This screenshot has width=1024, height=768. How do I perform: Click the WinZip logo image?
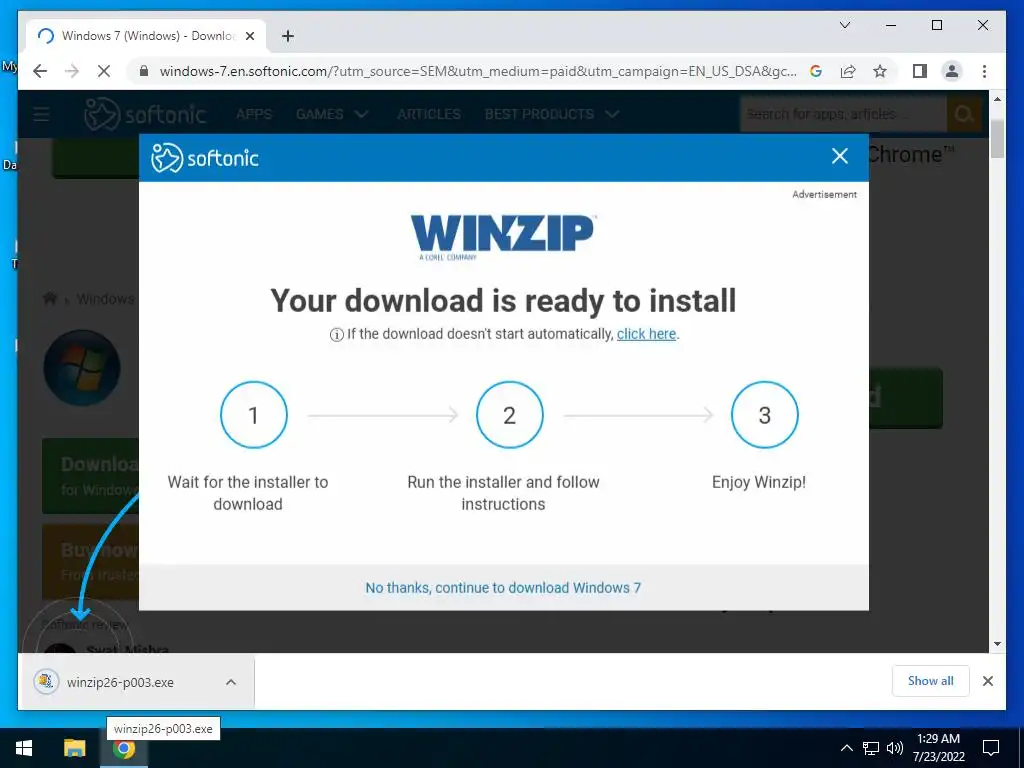click(503, 236)
